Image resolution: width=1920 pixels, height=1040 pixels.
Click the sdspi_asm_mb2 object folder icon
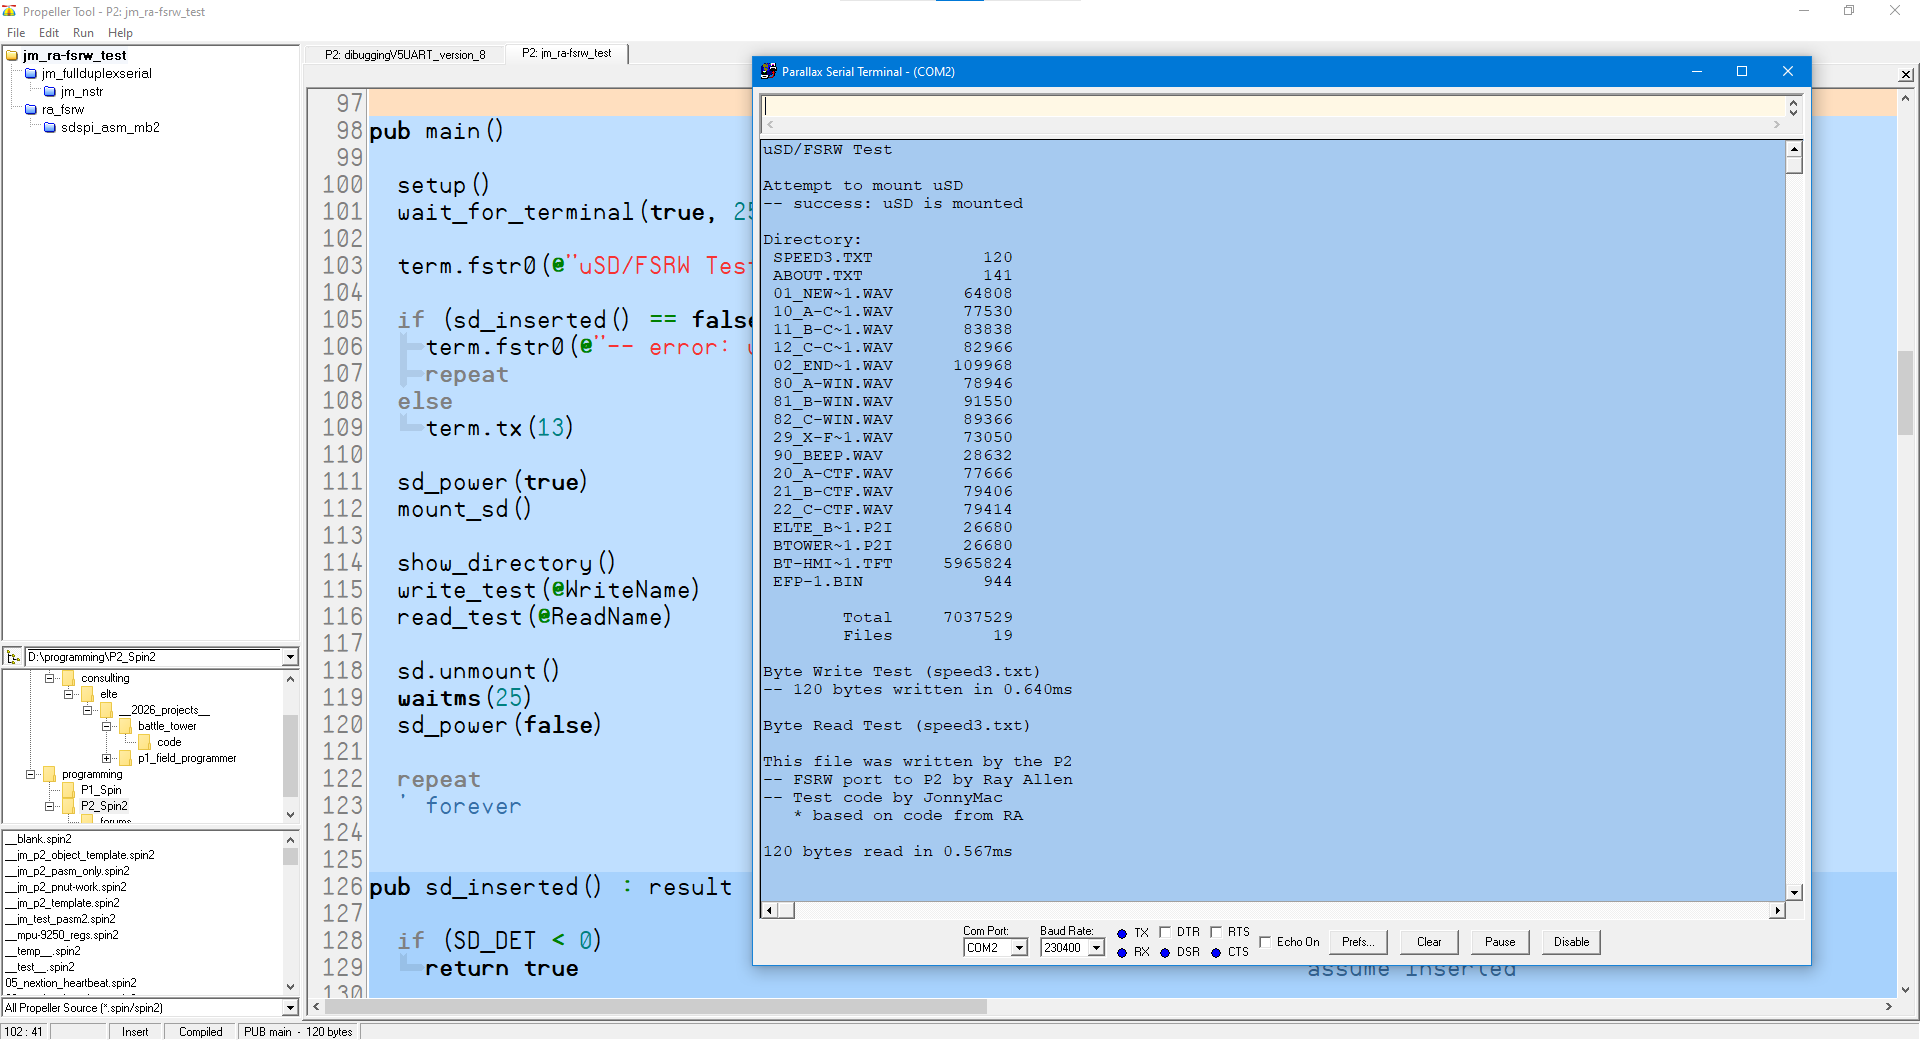click(x=50, y=128)
